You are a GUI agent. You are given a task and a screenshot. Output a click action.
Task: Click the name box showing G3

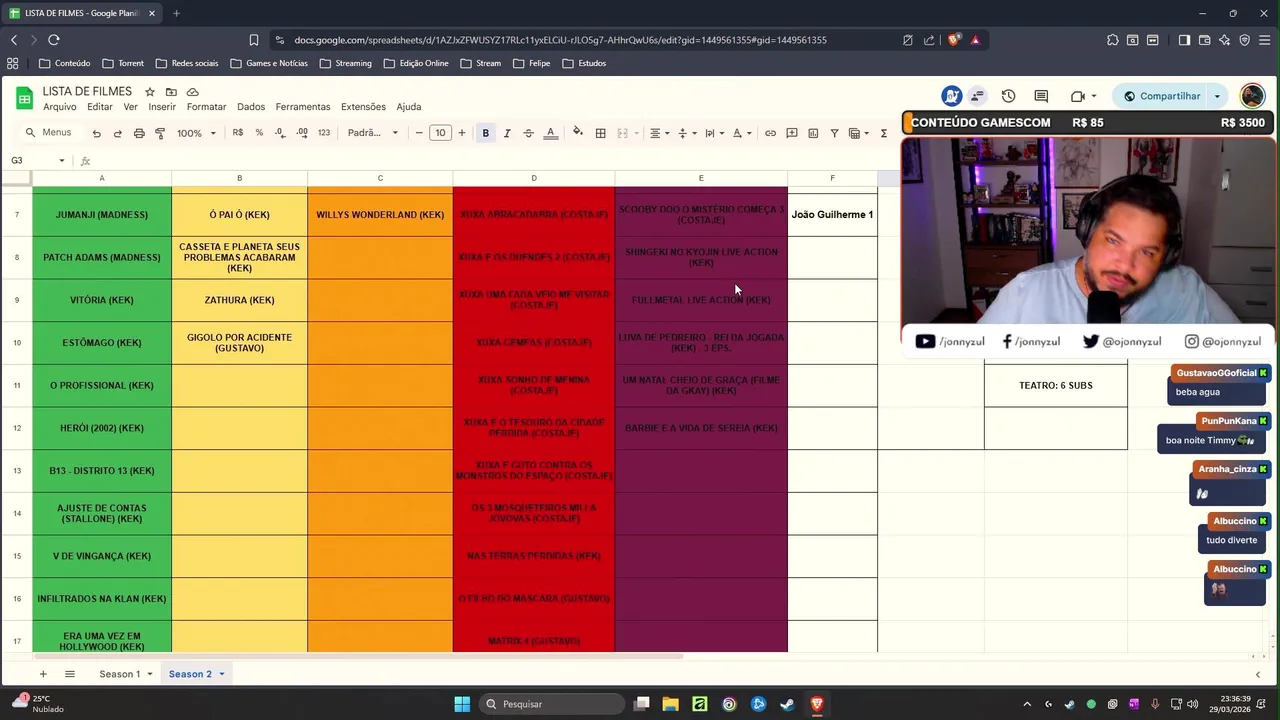point(38,161)
